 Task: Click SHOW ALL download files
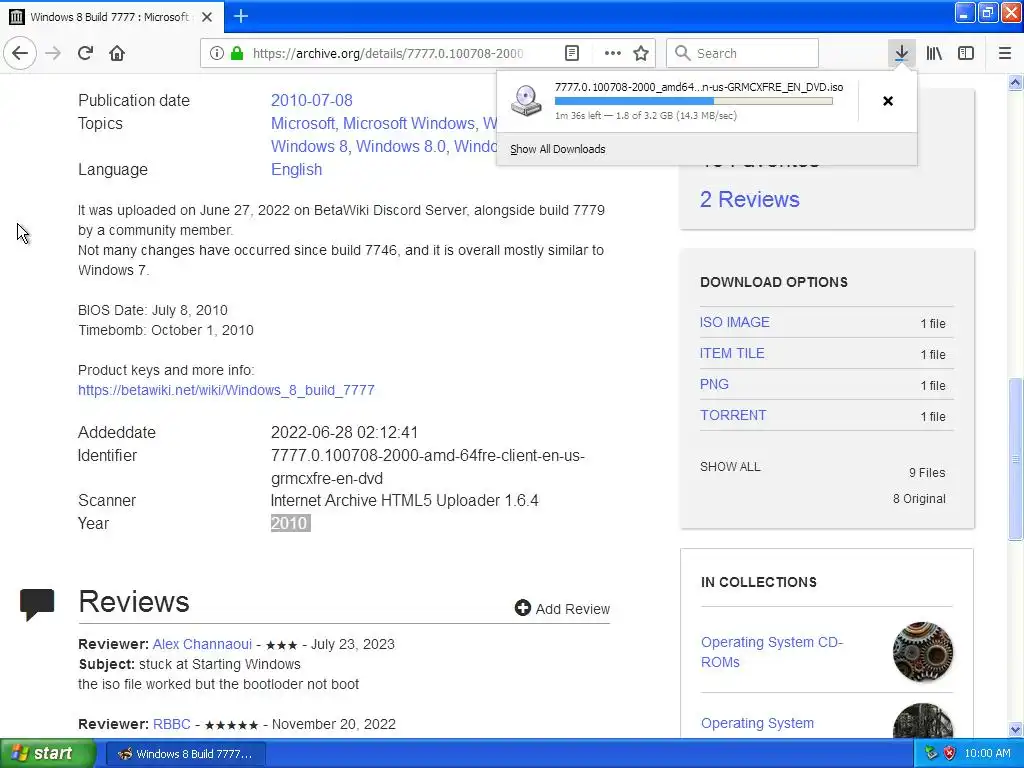pyautogui.click(x=730, y=467)
